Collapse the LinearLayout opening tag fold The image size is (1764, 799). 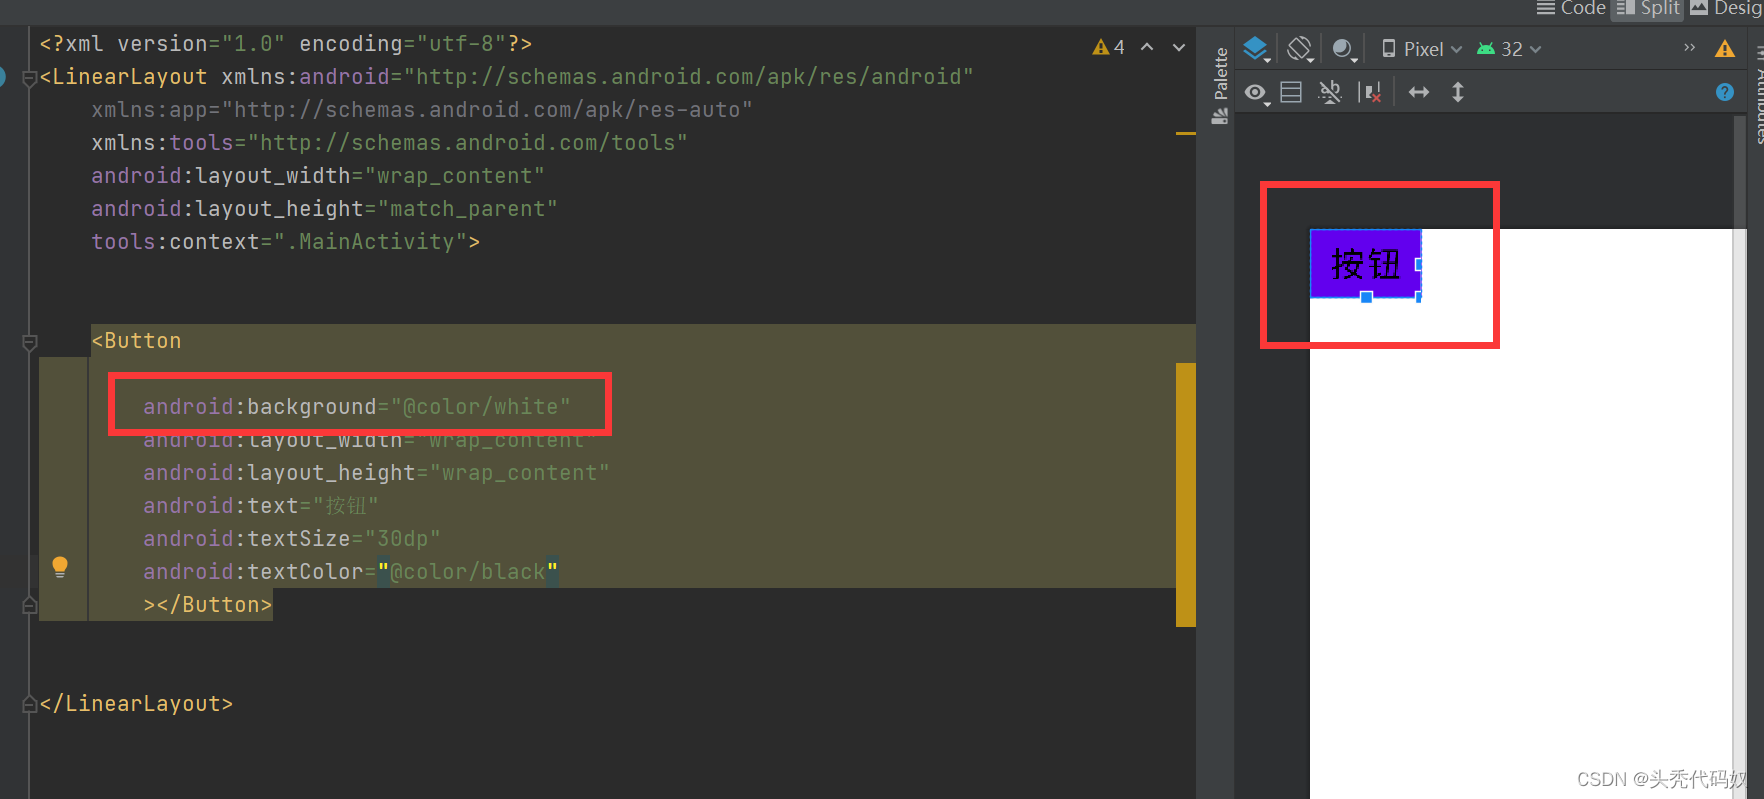point(30,77)
